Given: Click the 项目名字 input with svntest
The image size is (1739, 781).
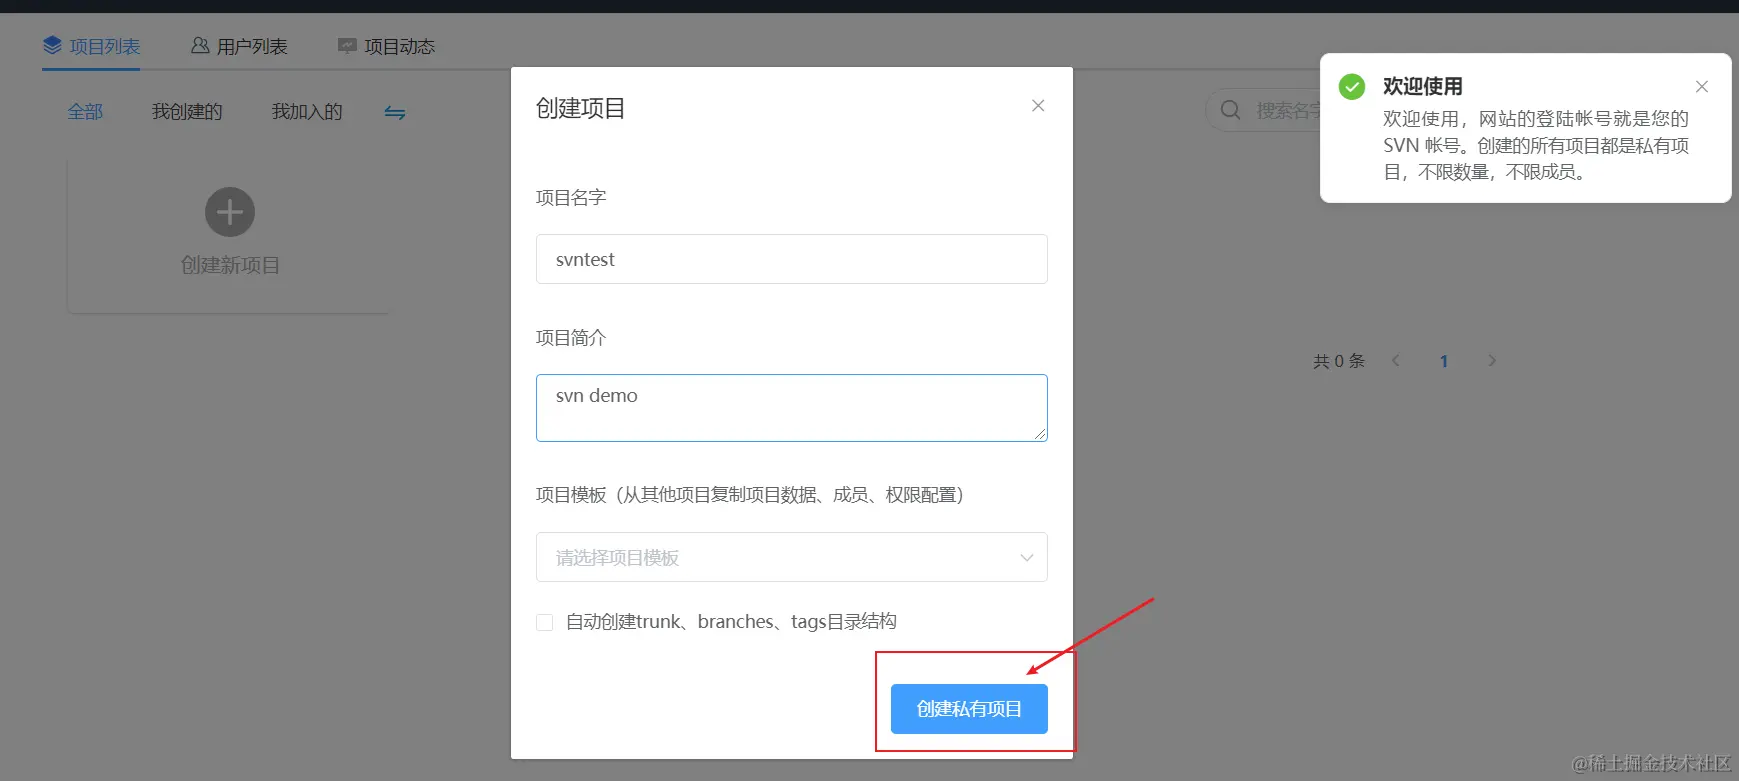Looking at the screenshot, I should point(792,259).
